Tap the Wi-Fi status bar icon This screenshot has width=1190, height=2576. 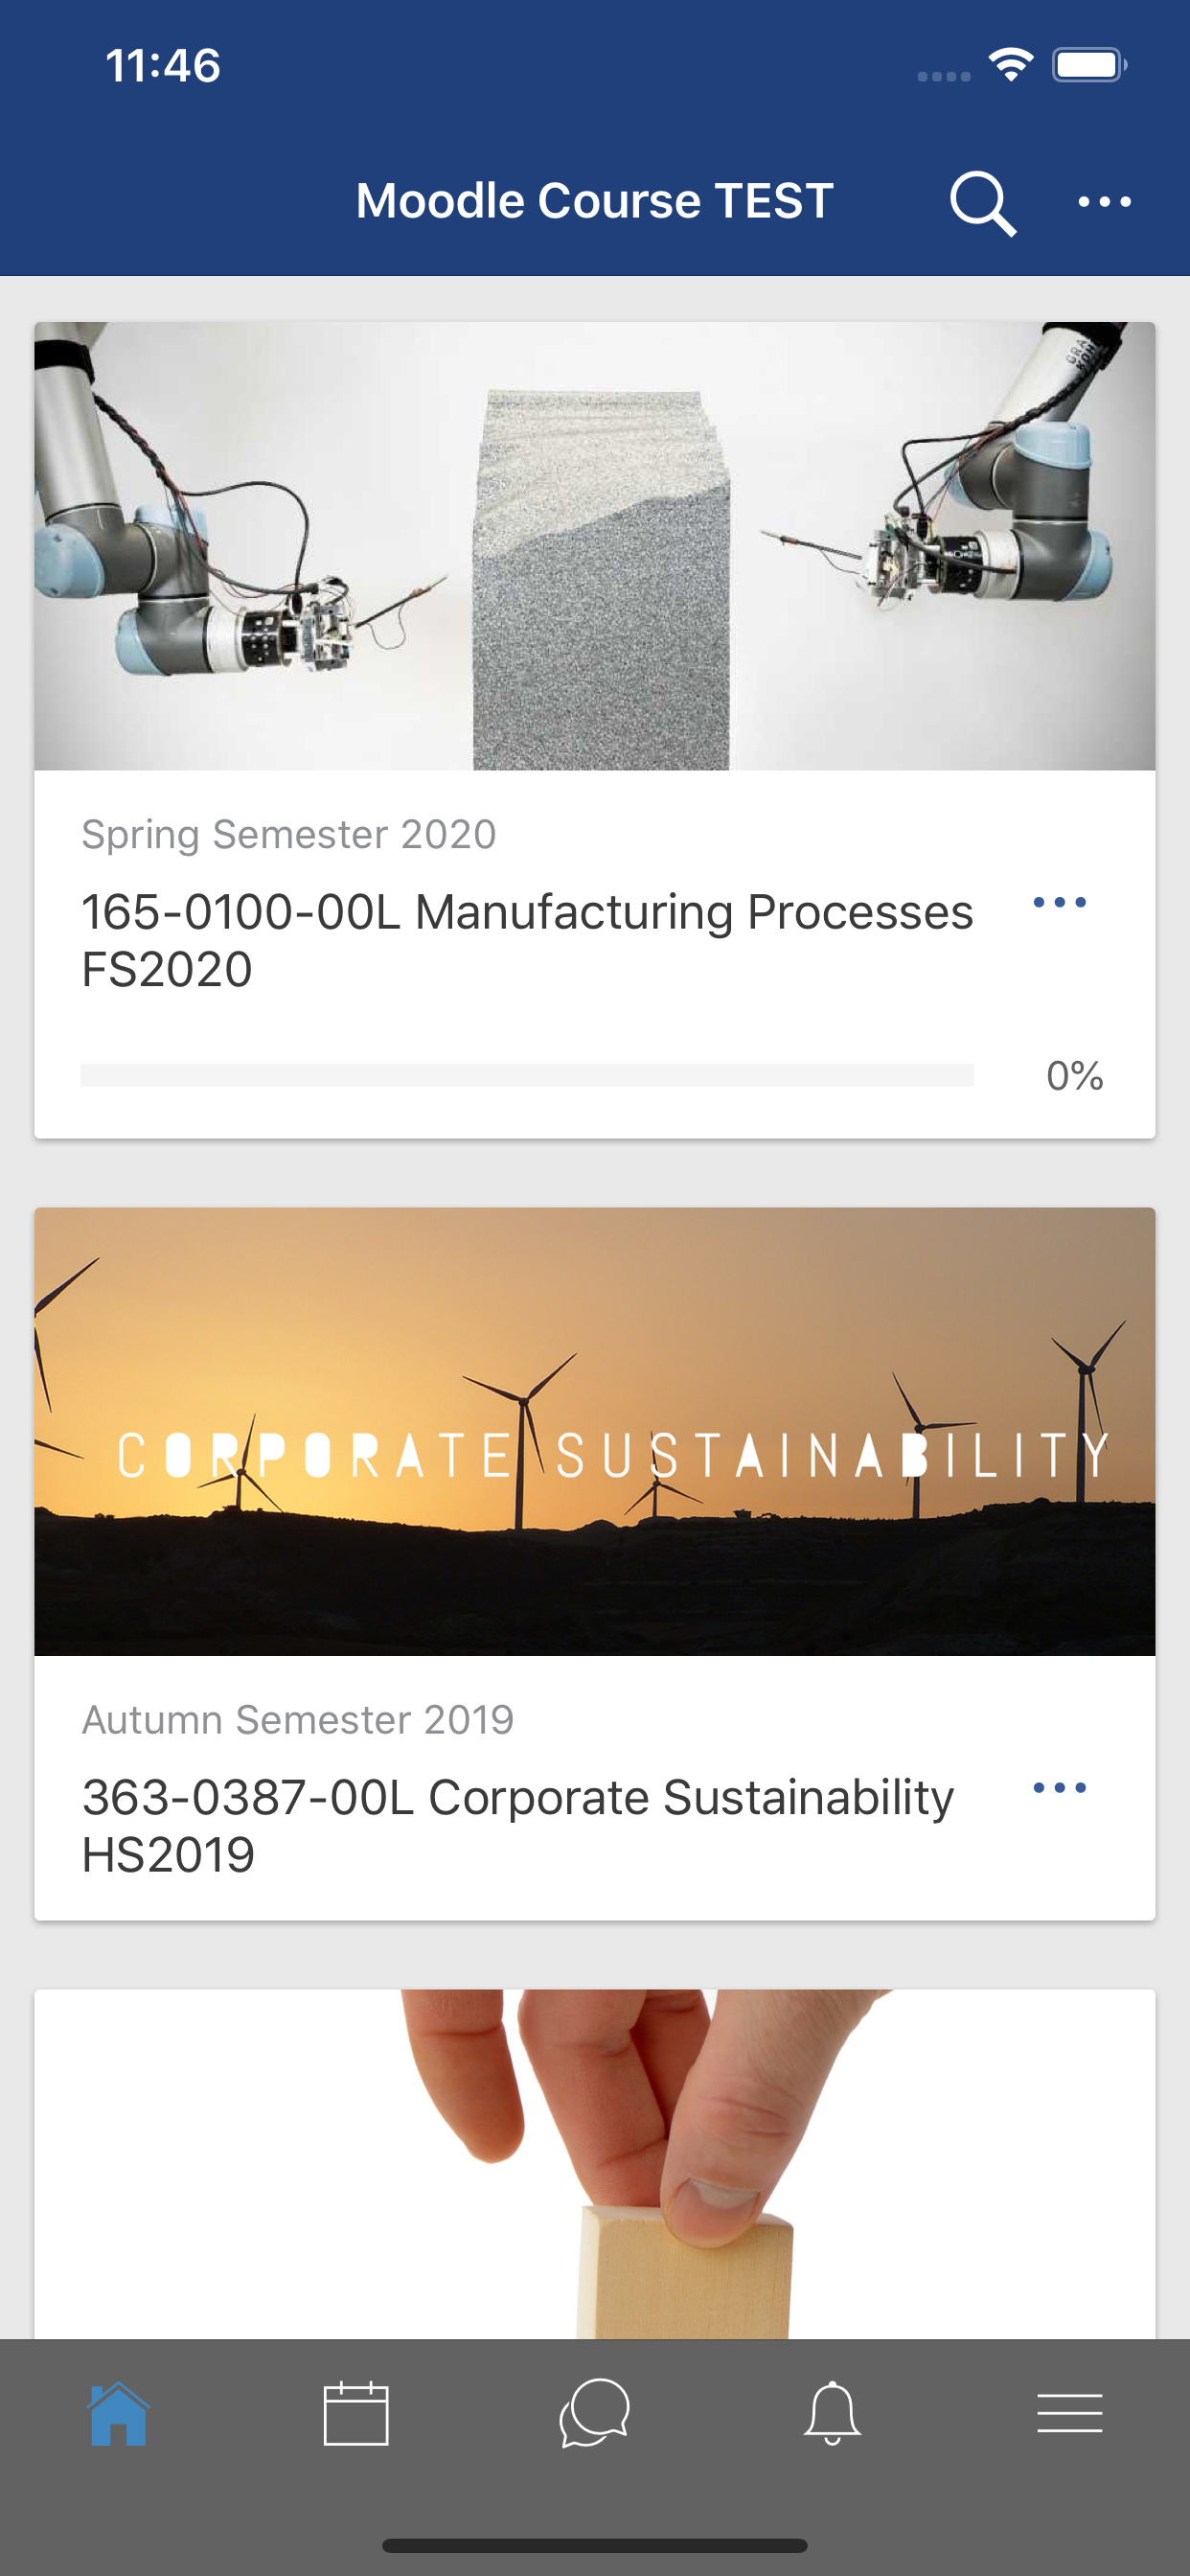coord(1011,65)
